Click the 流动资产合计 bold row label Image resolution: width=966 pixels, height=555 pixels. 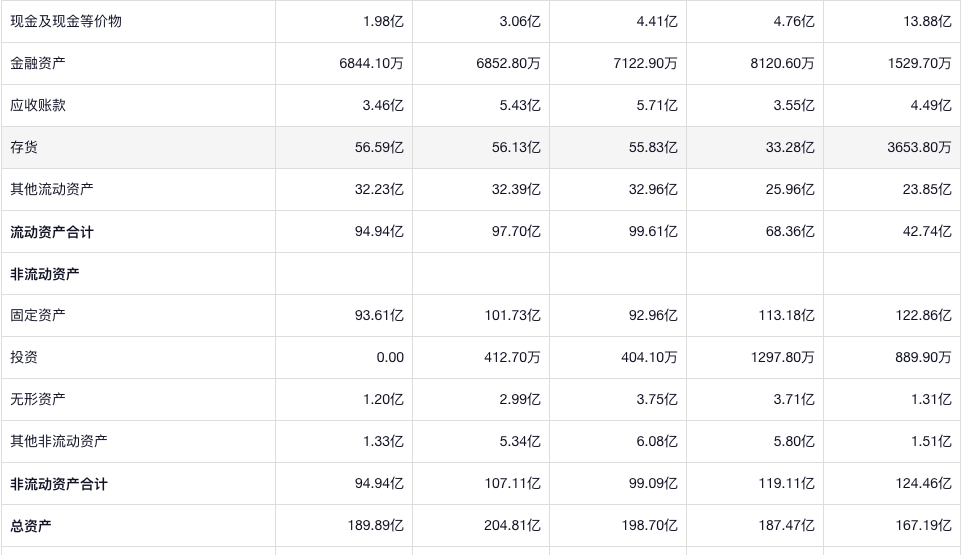pyautogui.click(x=52, y=232)
